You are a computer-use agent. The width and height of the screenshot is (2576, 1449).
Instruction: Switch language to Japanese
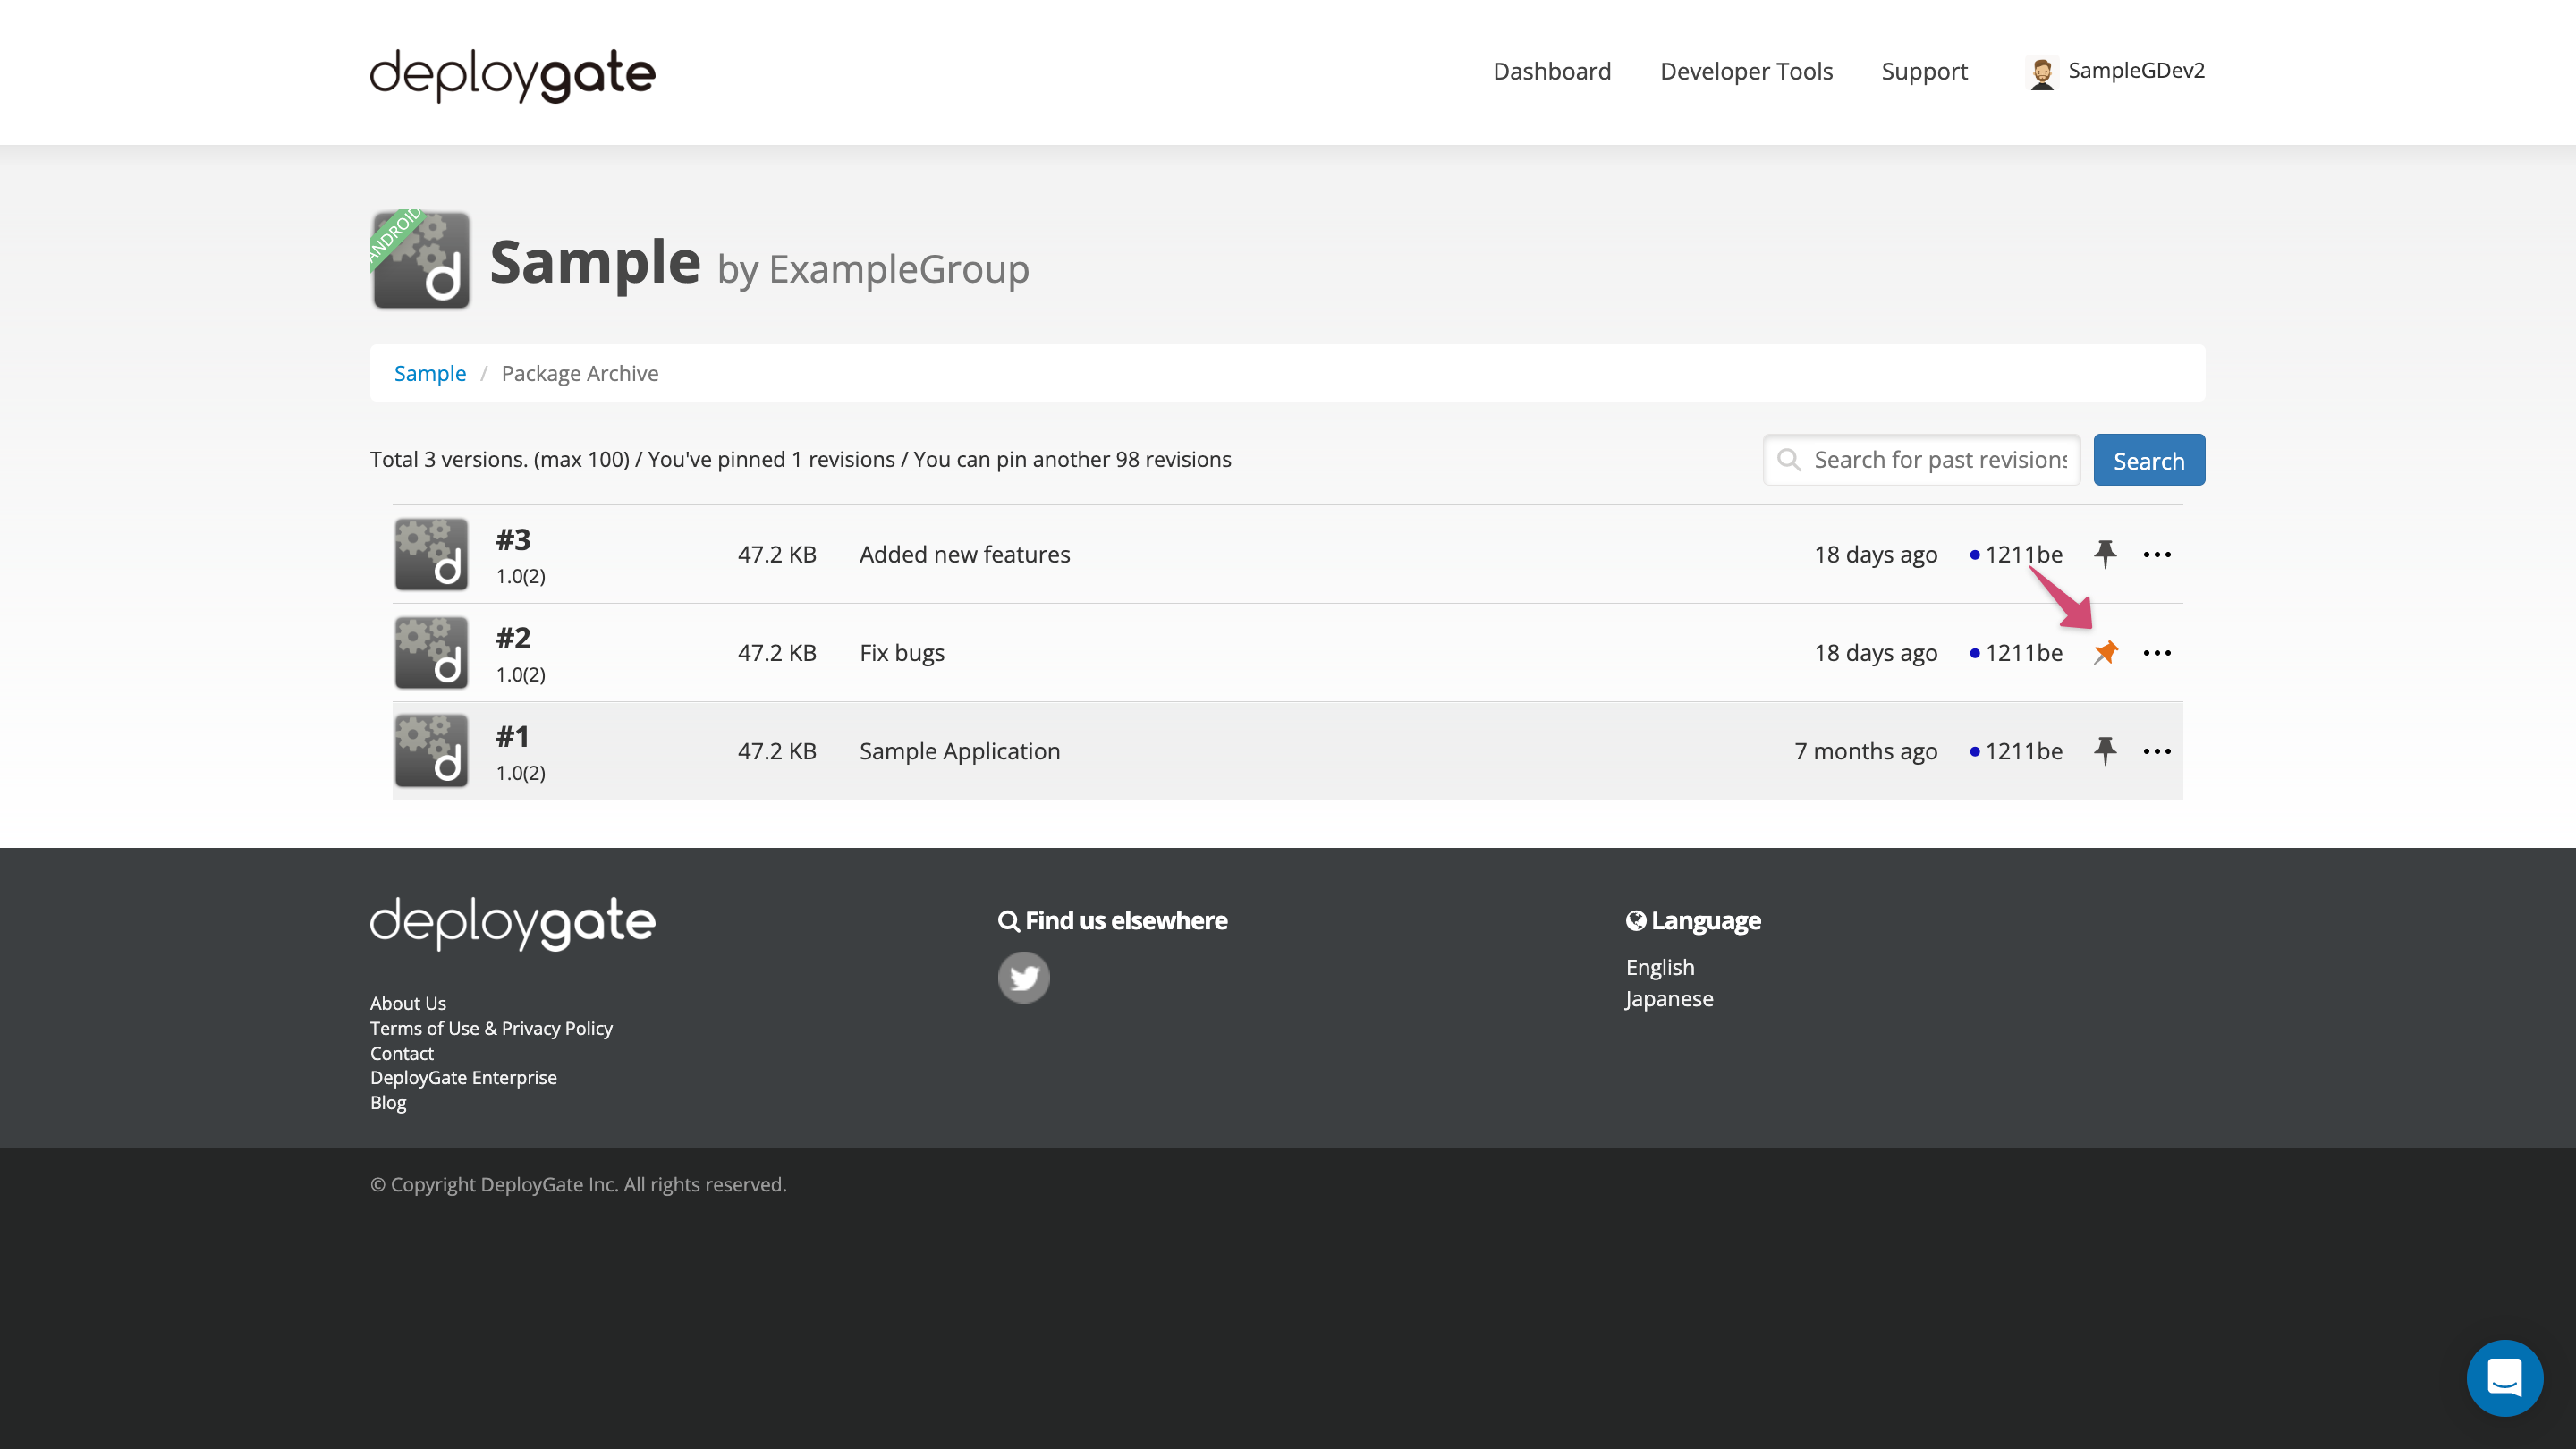1669,997
